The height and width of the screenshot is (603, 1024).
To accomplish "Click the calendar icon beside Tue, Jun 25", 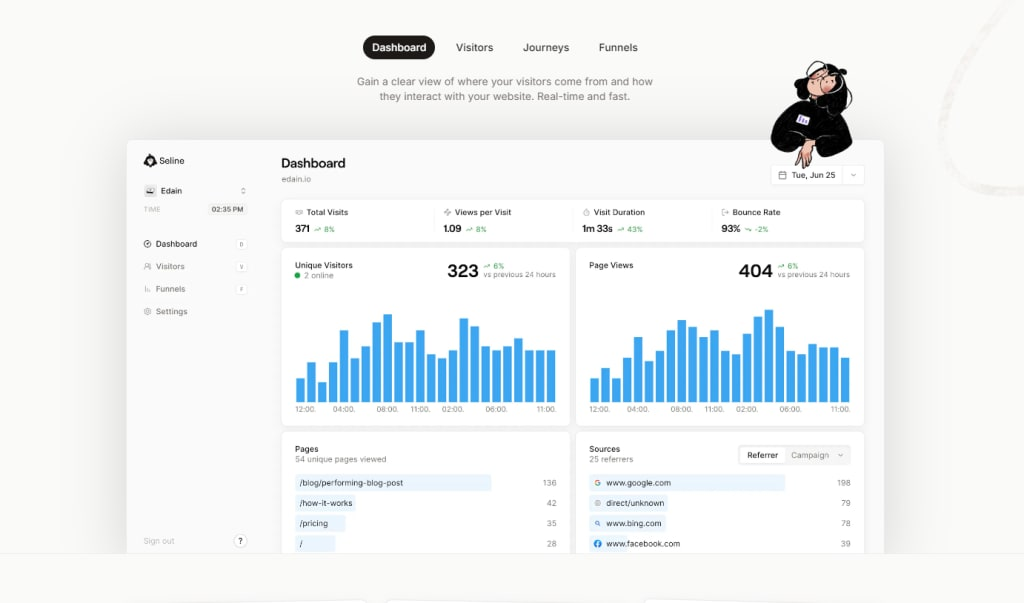I will [782, 175].
